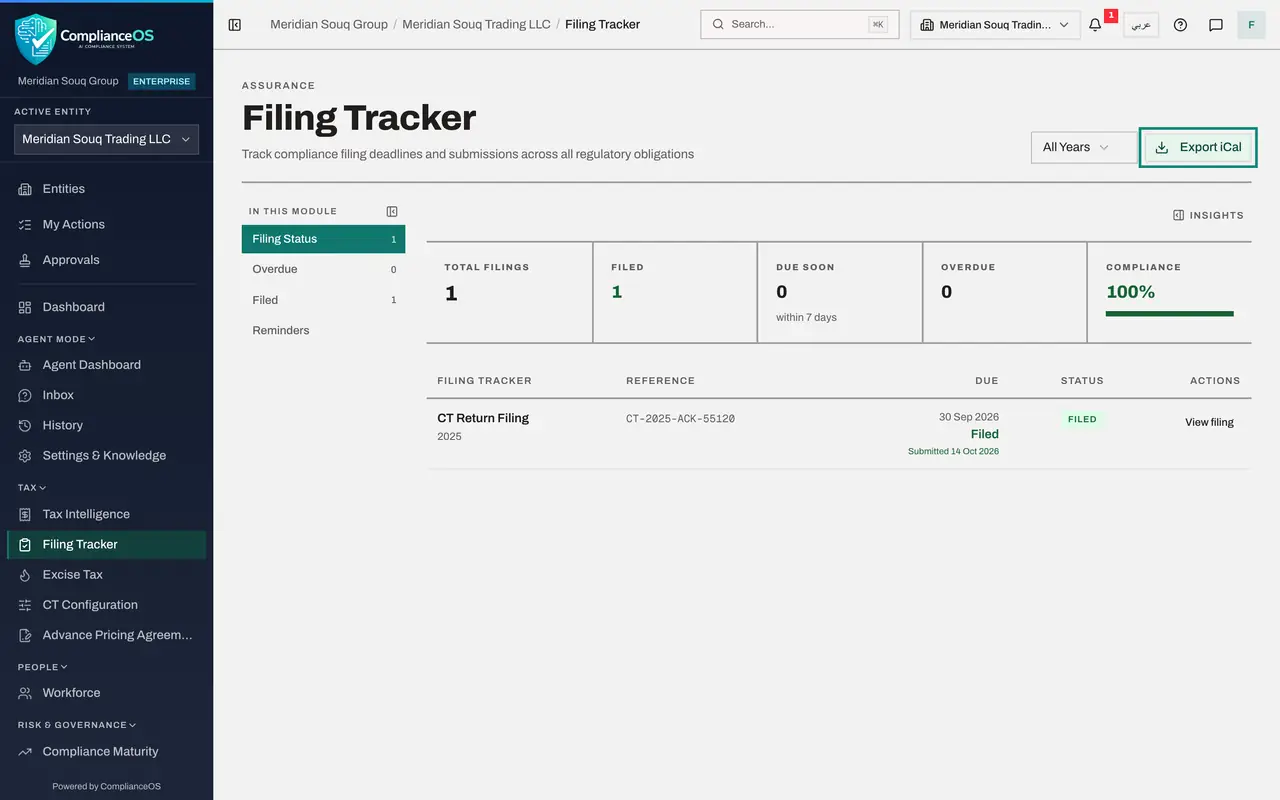
Task: Click the Workforce people icon
Action: click(x=25, y=693)
